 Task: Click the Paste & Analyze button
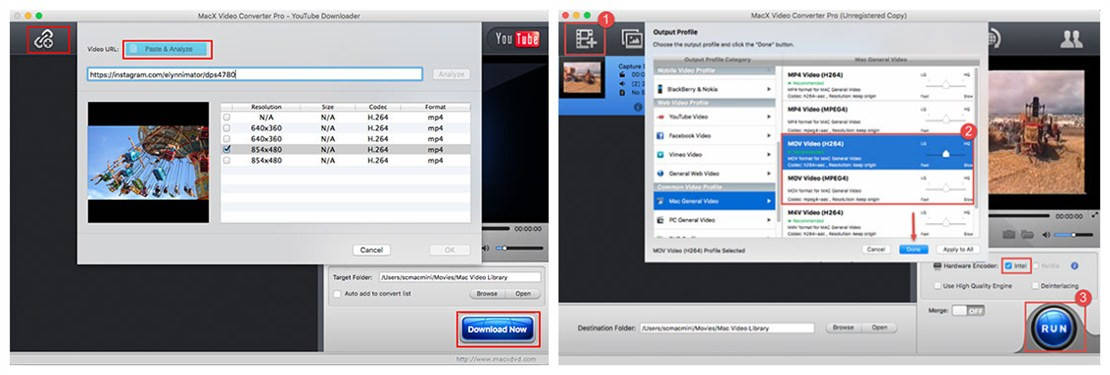pos(168,50)
